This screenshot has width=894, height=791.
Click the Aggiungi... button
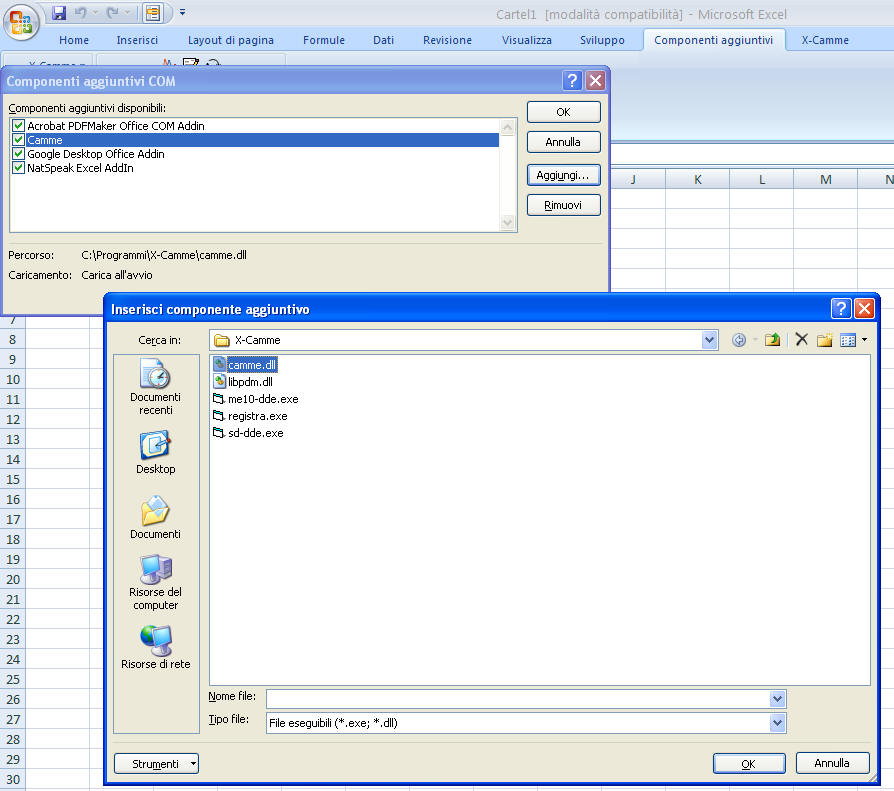pos(563,175)
